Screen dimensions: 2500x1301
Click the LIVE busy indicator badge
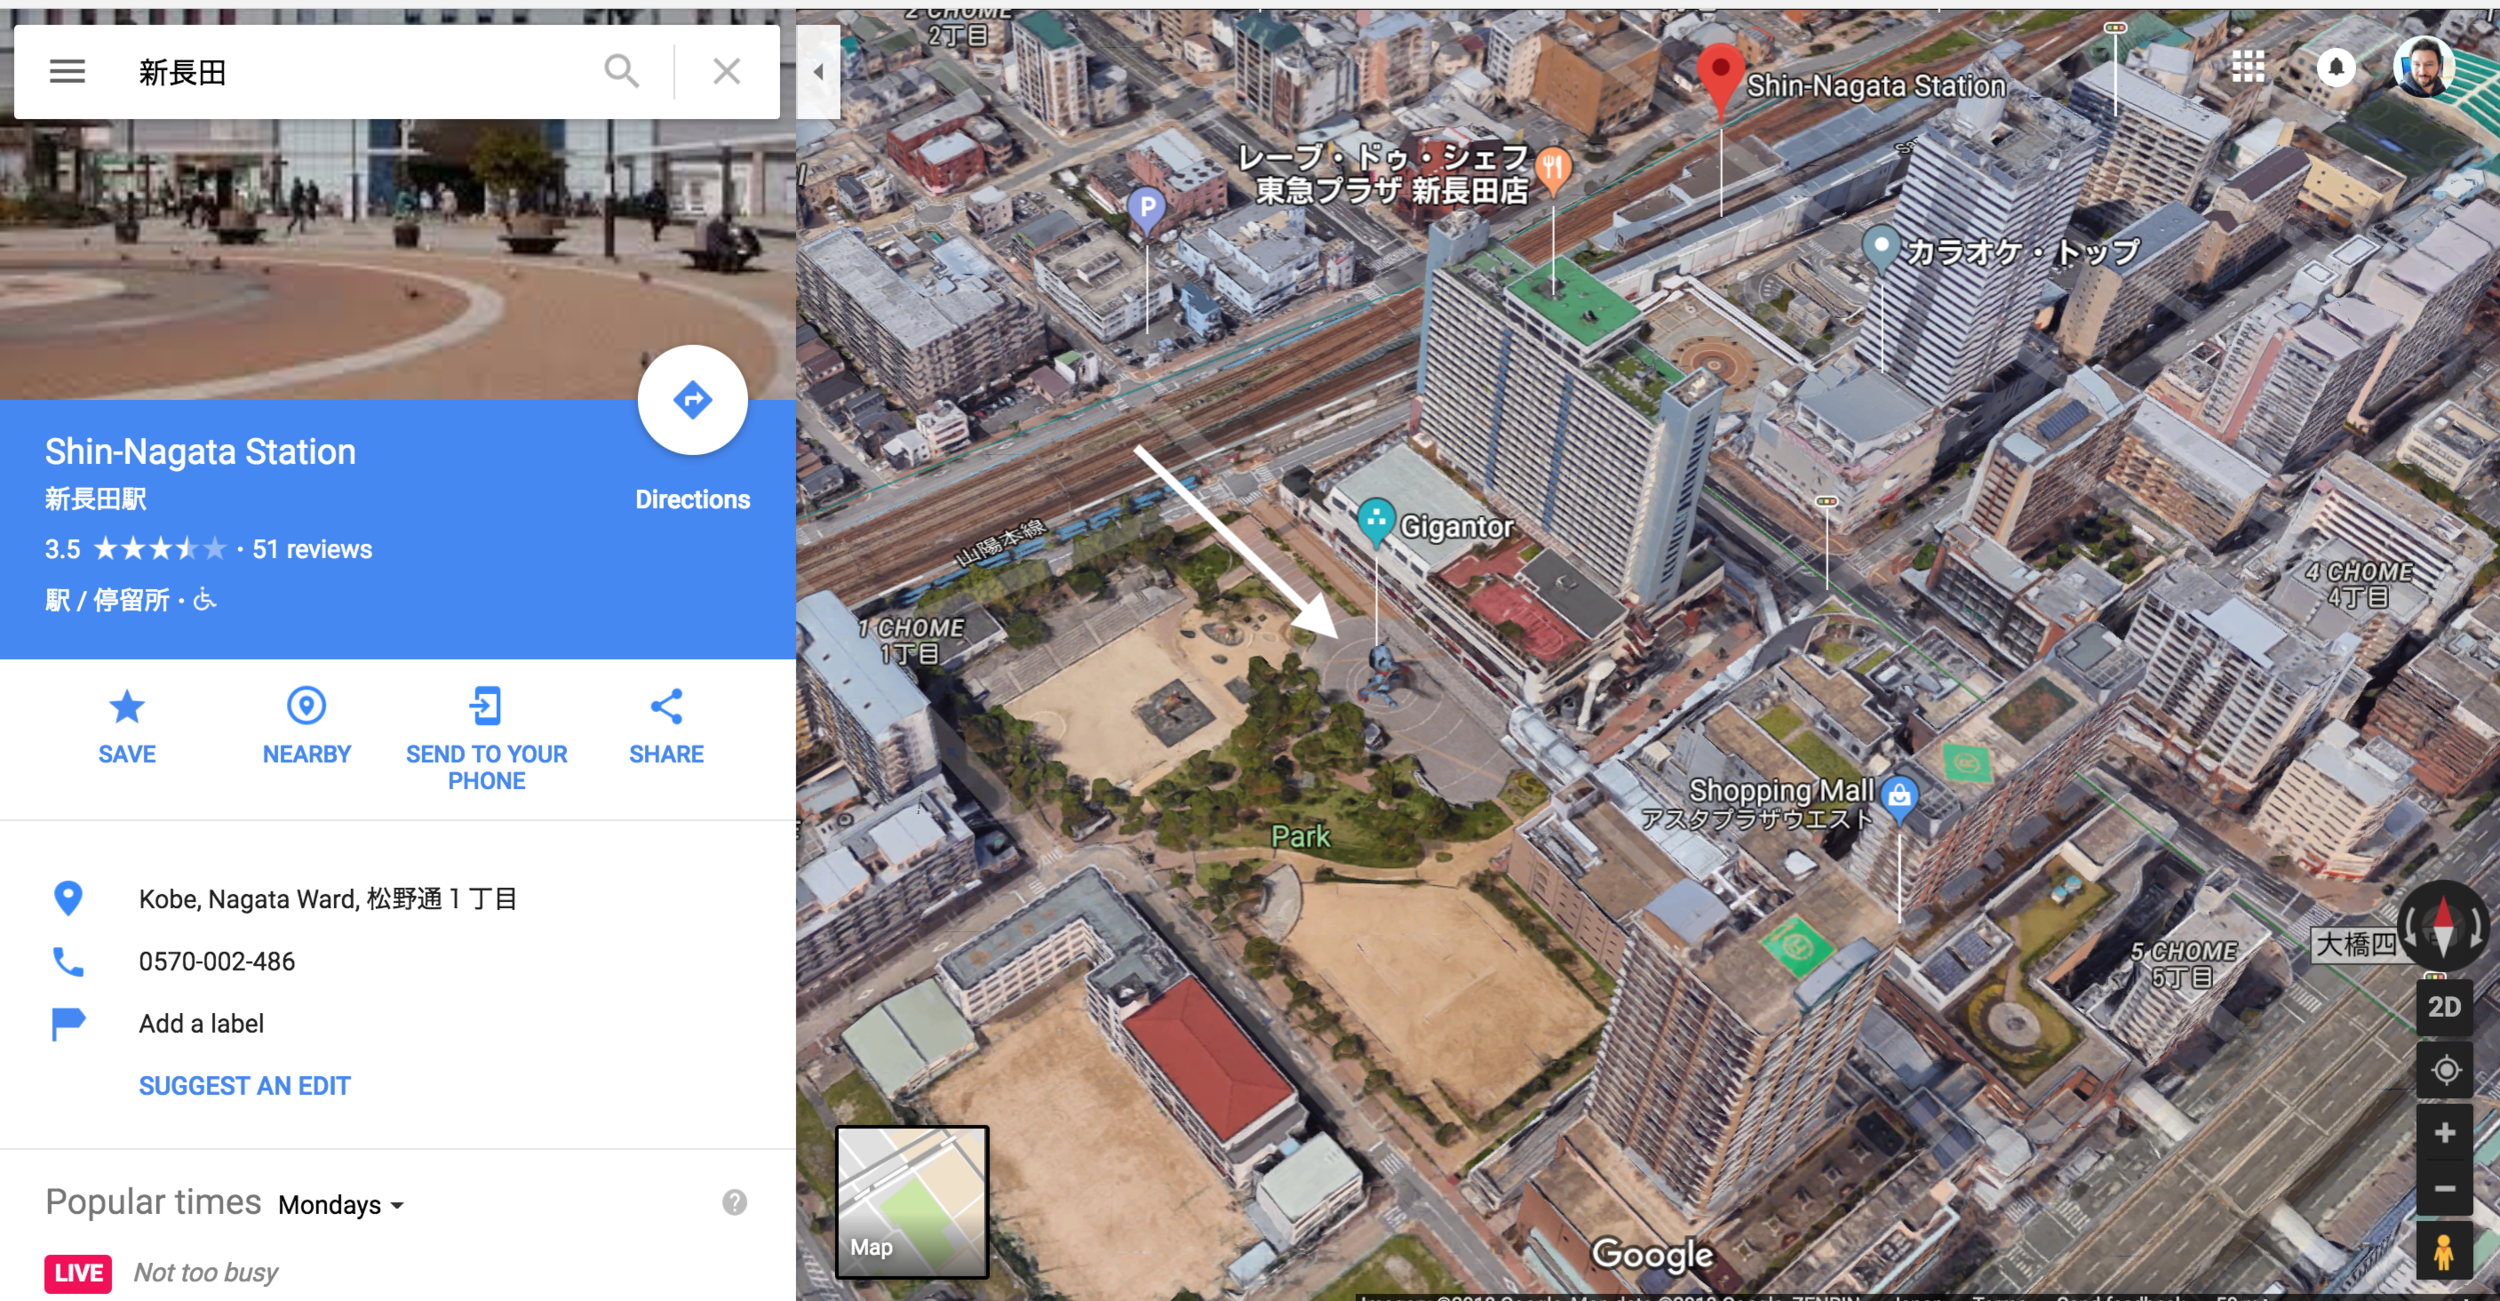coord(78,1273)
